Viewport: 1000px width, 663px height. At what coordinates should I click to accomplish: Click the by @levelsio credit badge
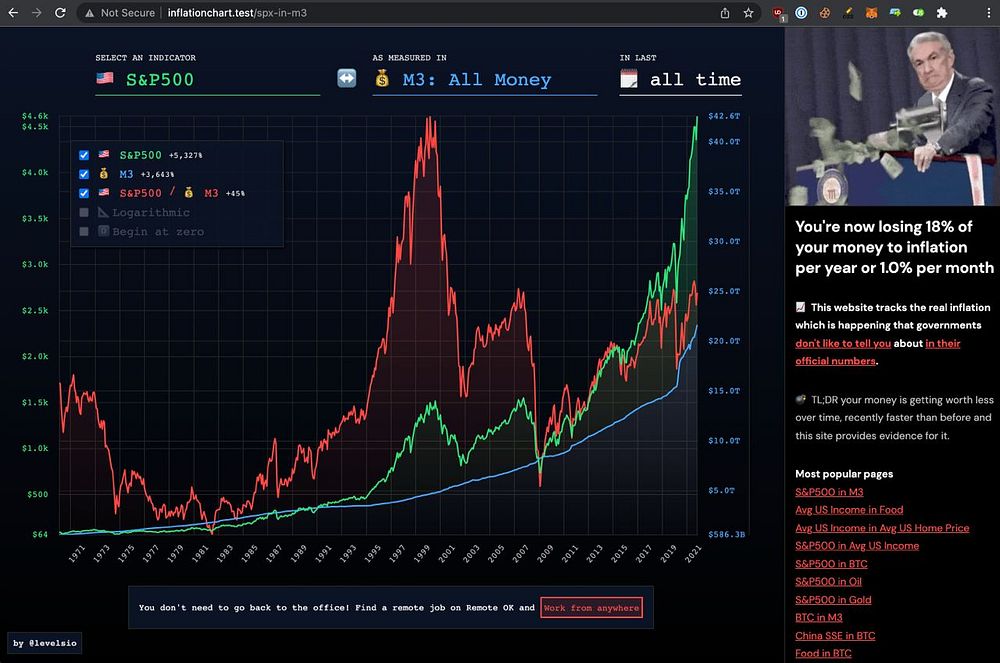pos(45,643)
